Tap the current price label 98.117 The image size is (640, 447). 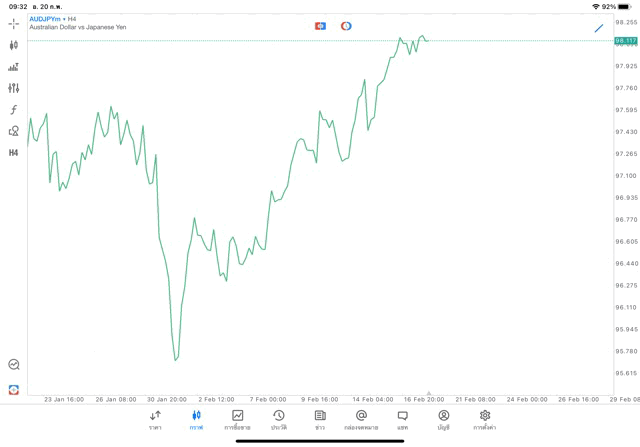coord(626,41)
